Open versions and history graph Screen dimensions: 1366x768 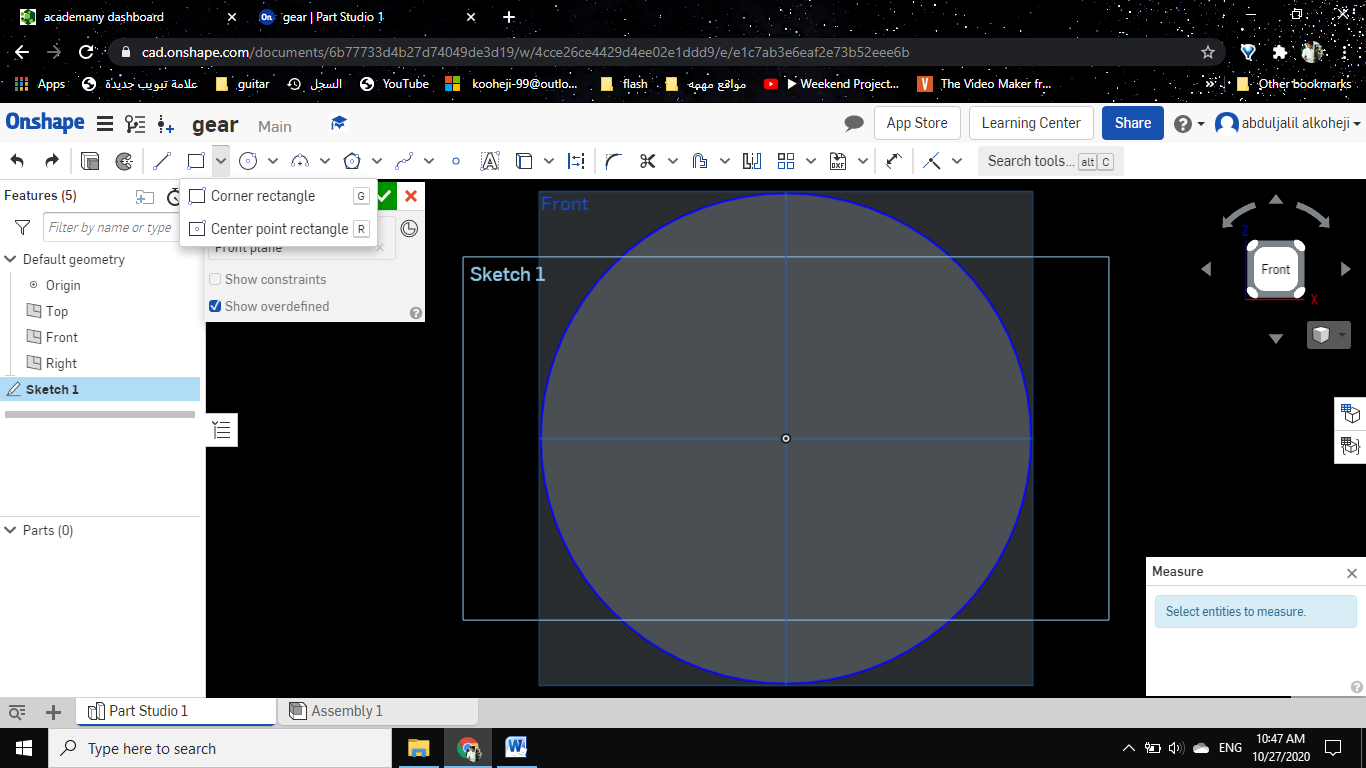[135, 124]
